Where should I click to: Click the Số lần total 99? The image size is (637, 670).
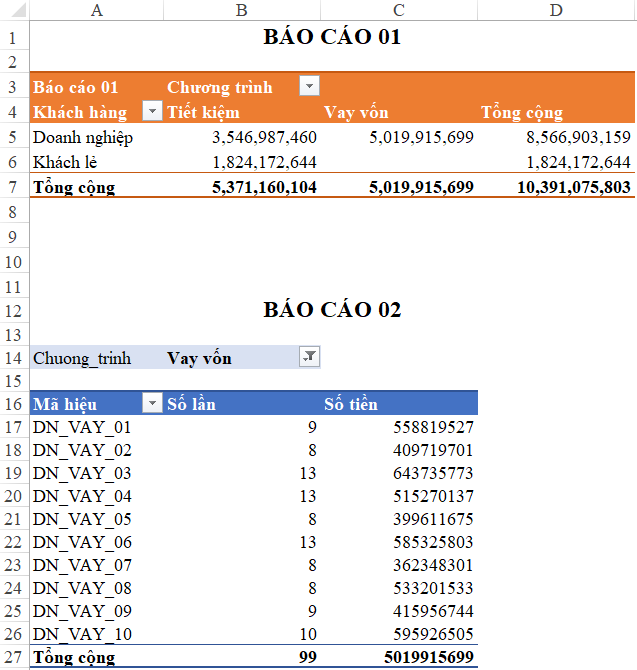coord(308,657)
